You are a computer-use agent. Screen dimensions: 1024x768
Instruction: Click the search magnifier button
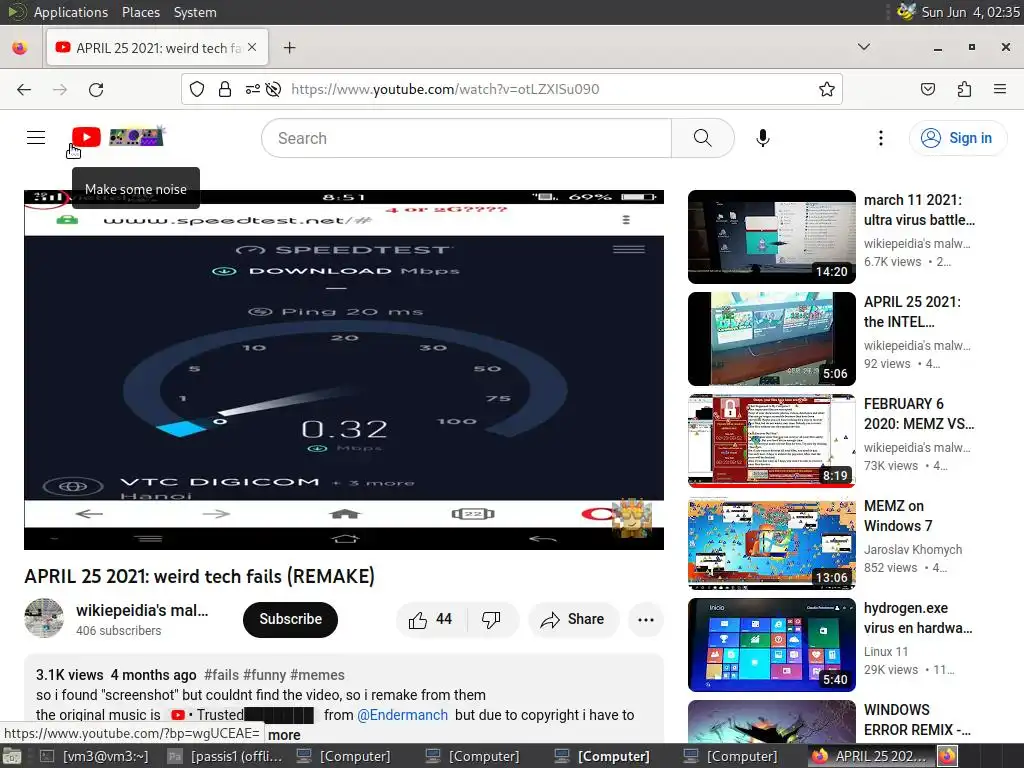pyautogui.click(x=703, y=138)
